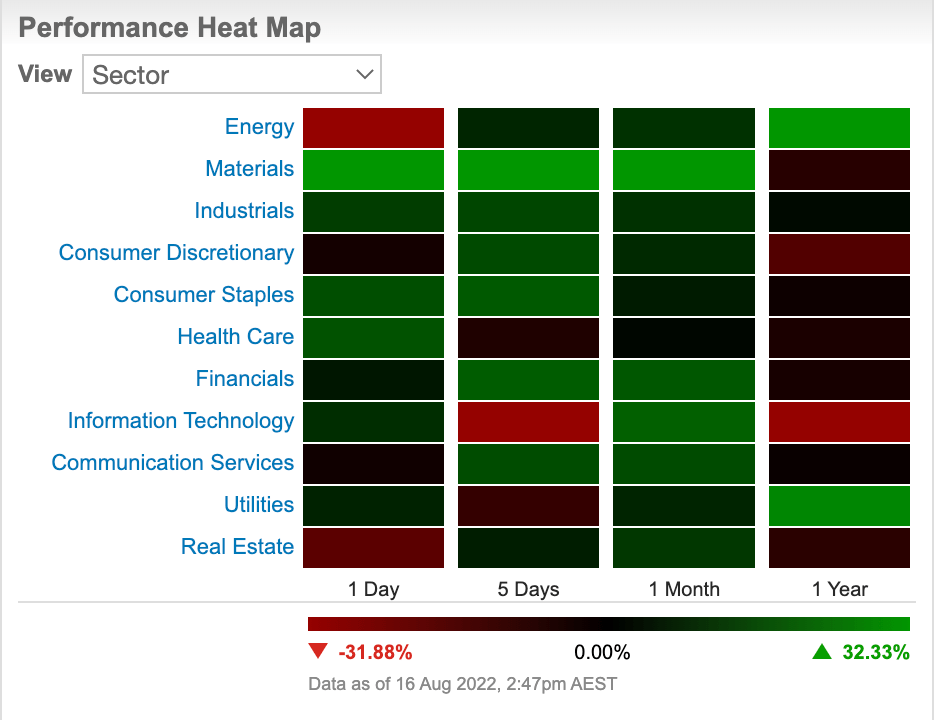This screenshot has height=720, width=934.
Task: Open the Consumer Staples link
Action: [204, 295]
